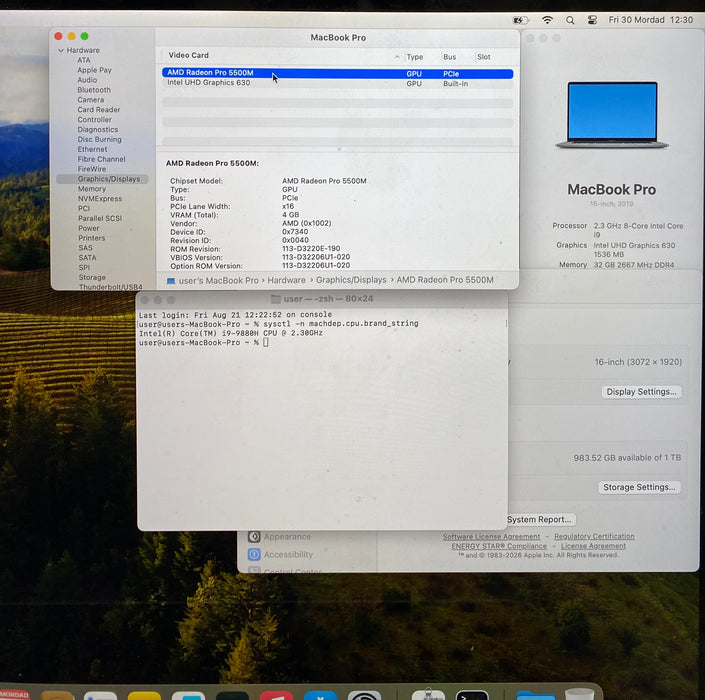The width and height of the screenshot is (705, 700).
Task: Open the Trash in the Dock
Action: pyautogui.click(x=579, y=694)
